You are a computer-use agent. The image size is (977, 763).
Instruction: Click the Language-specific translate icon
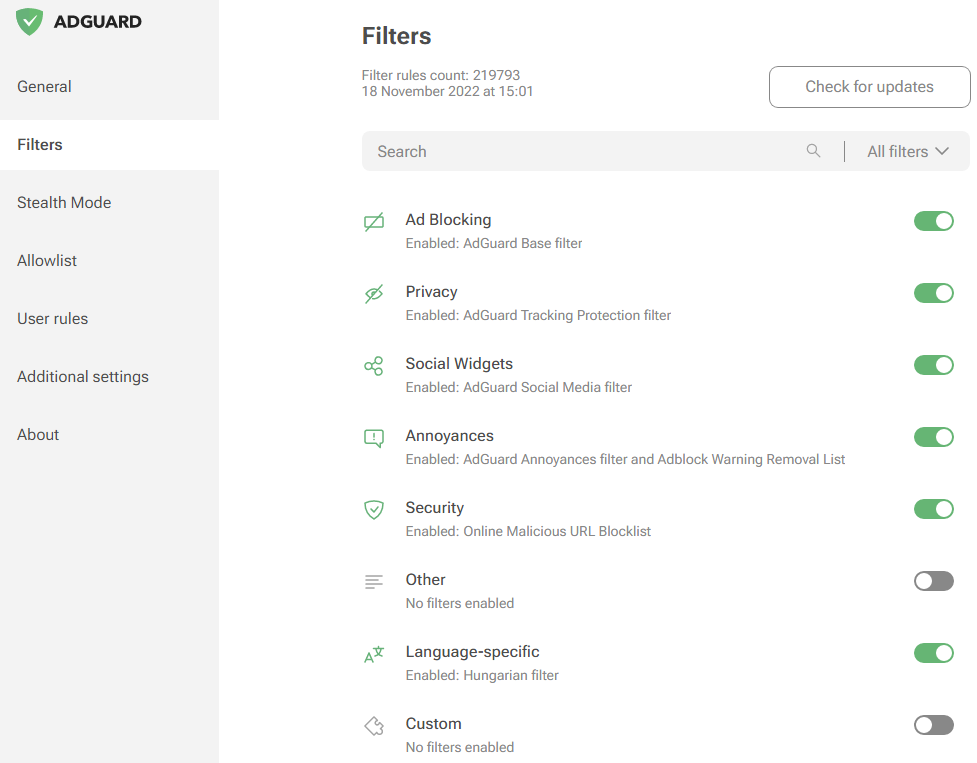374,655
